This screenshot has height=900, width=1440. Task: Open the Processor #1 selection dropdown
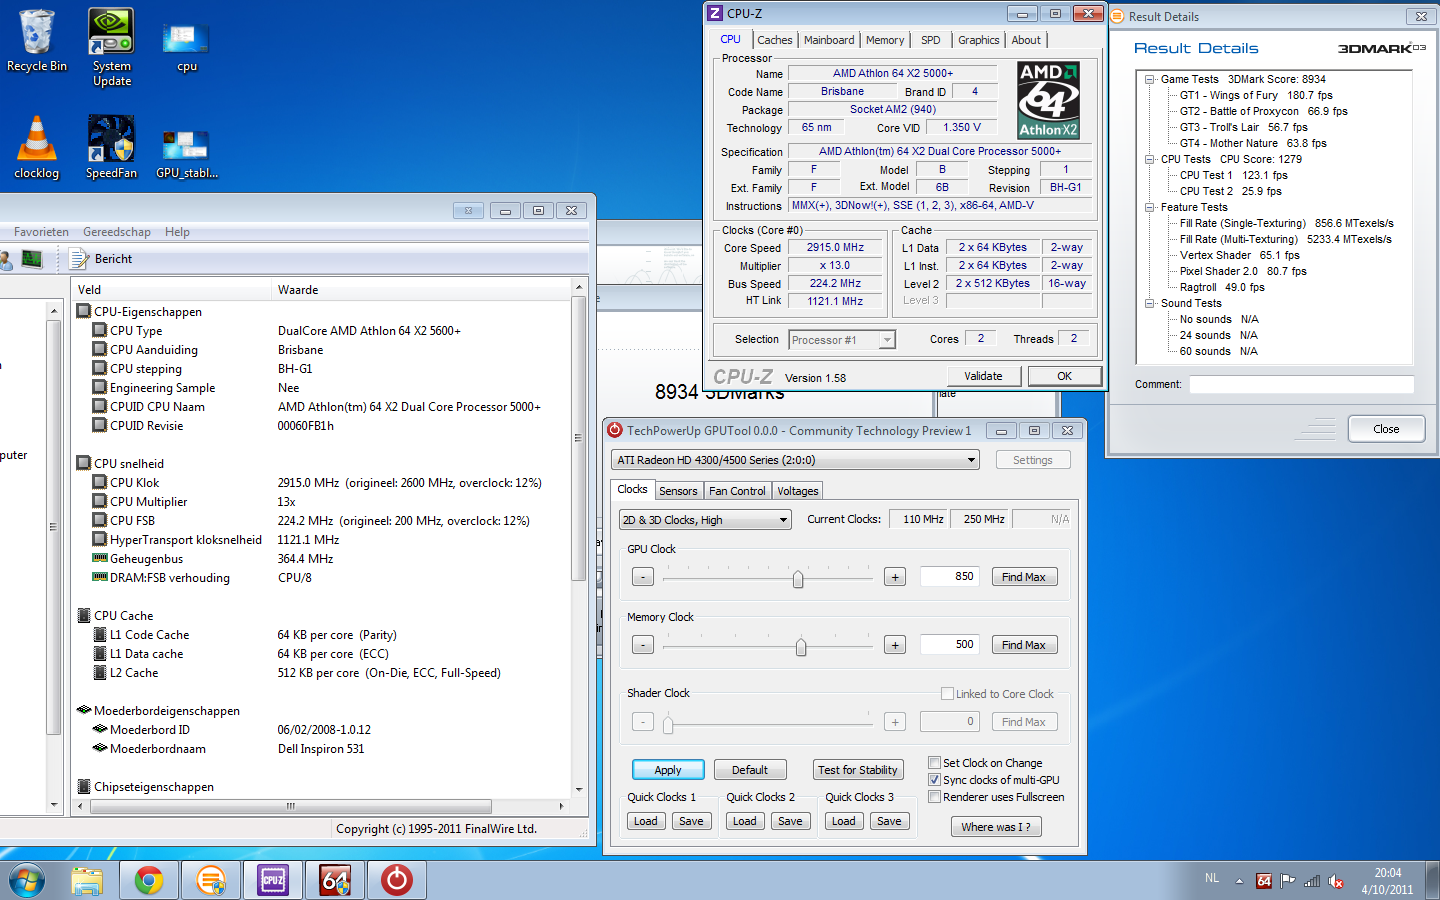(842, 340)
